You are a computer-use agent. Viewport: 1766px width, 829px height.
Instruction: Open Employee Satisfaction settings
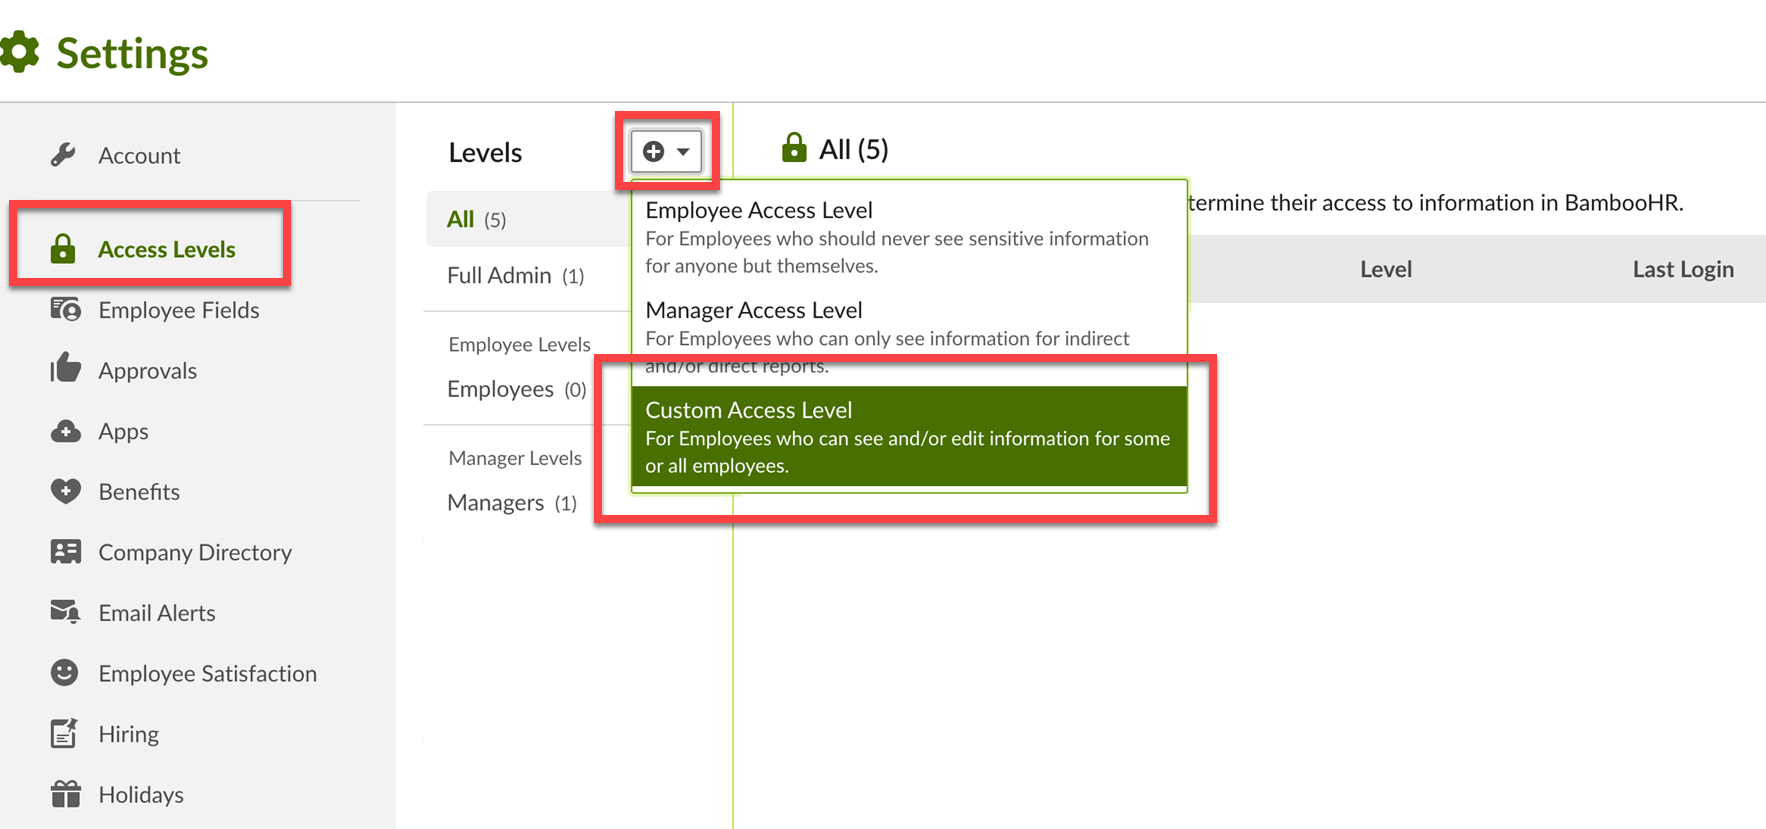click(207, 673)
